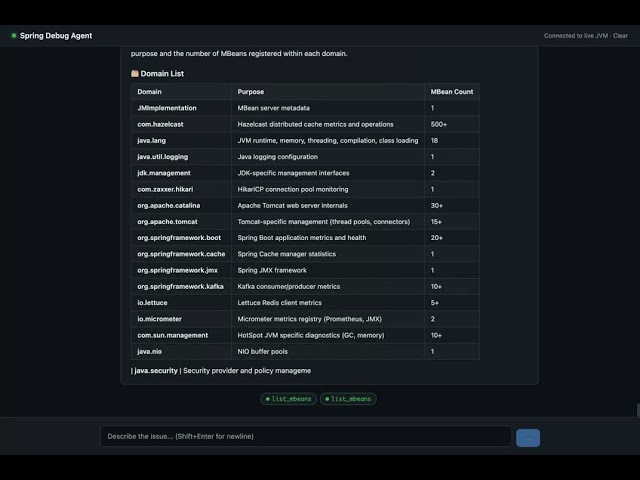Click the first list_mbeans tool chip
The height and width of the screenshot is (480, 640).
pos(289,399)
